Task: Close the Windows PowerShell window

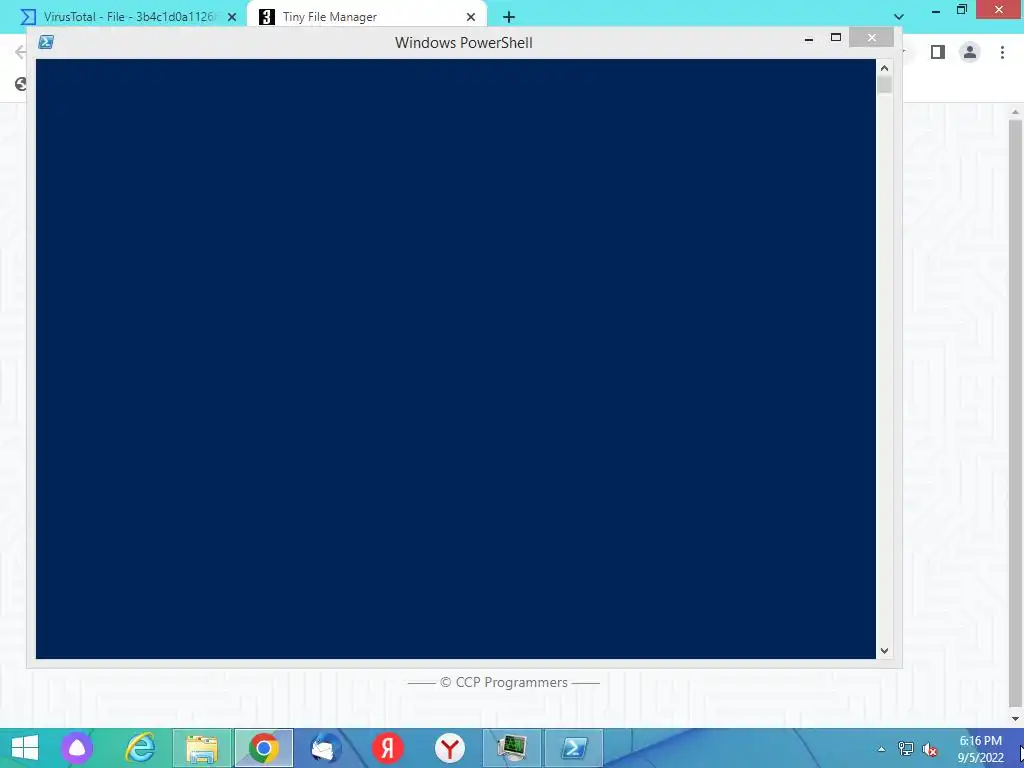Action: coord(871,38)
